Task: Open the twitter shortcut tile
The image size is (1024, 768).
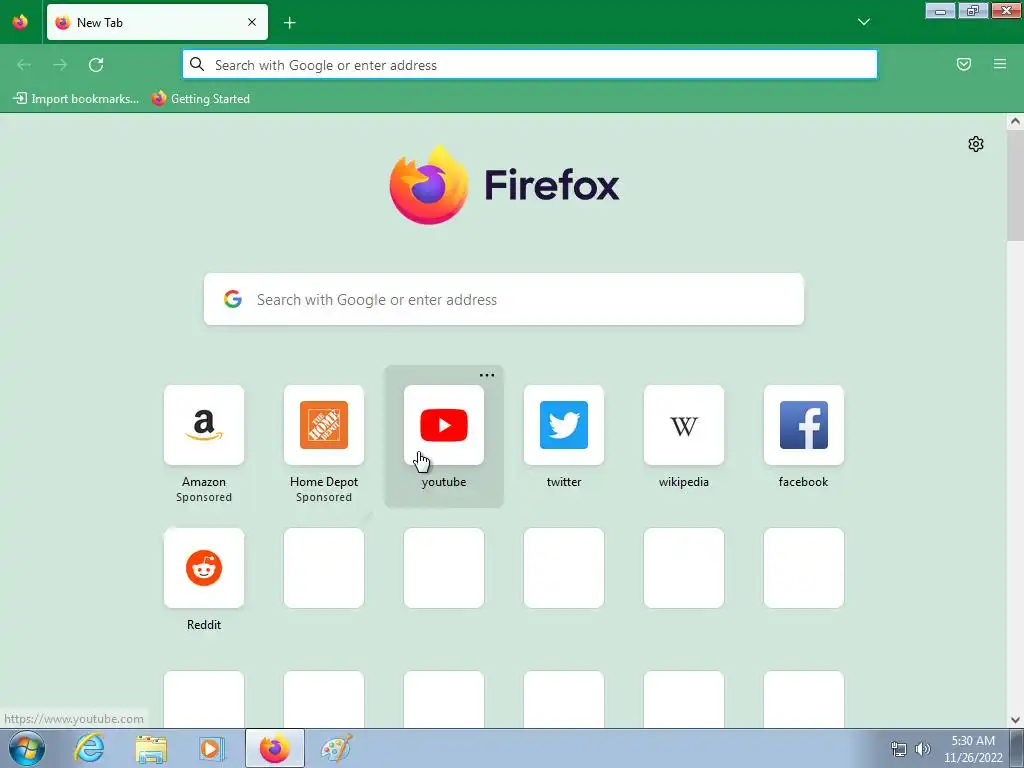Action: pos(564,425)
